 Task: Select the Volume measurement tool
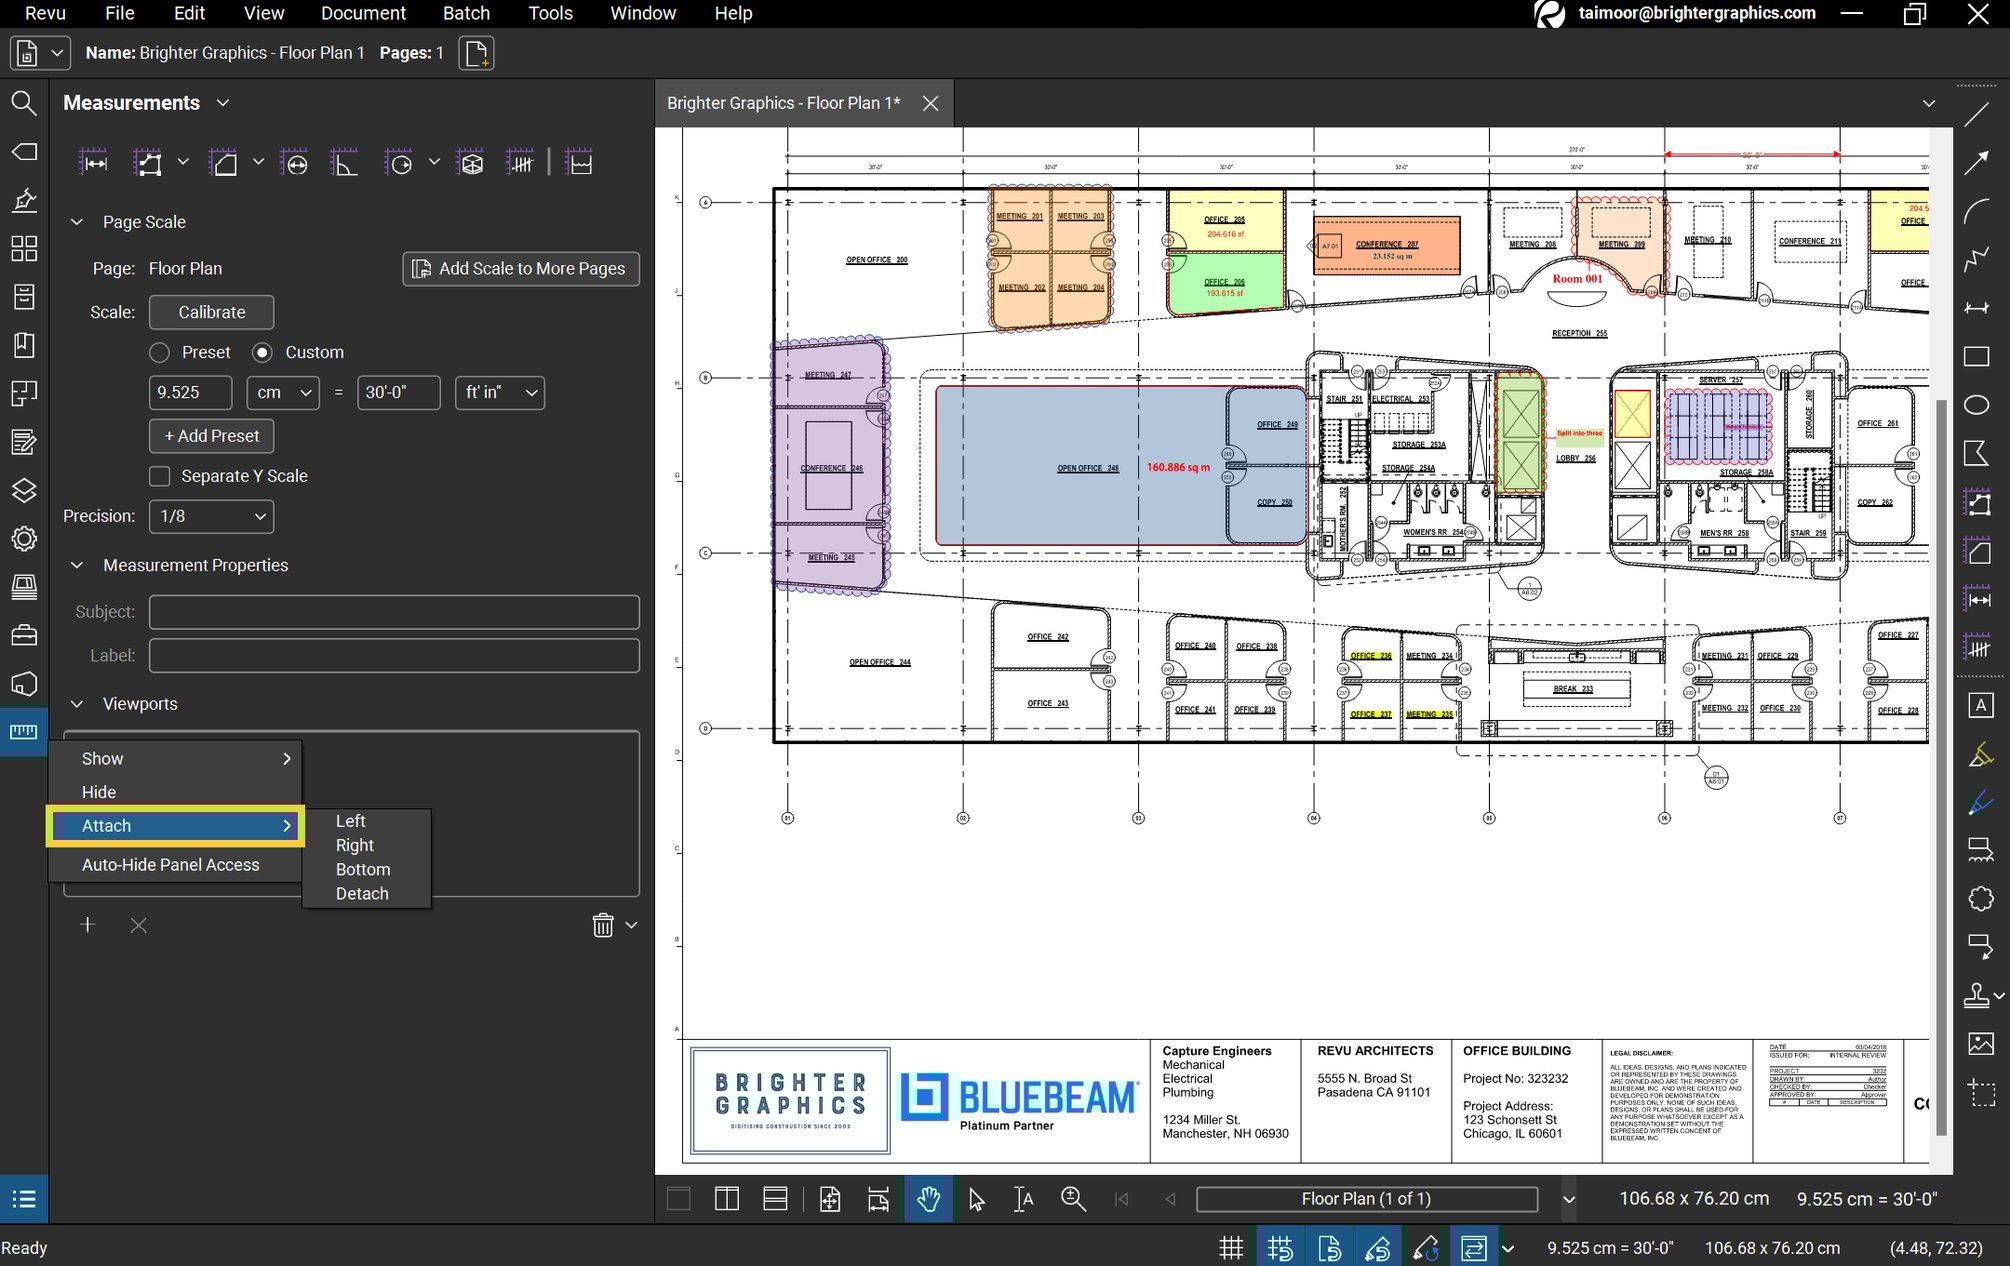[469, 163]
